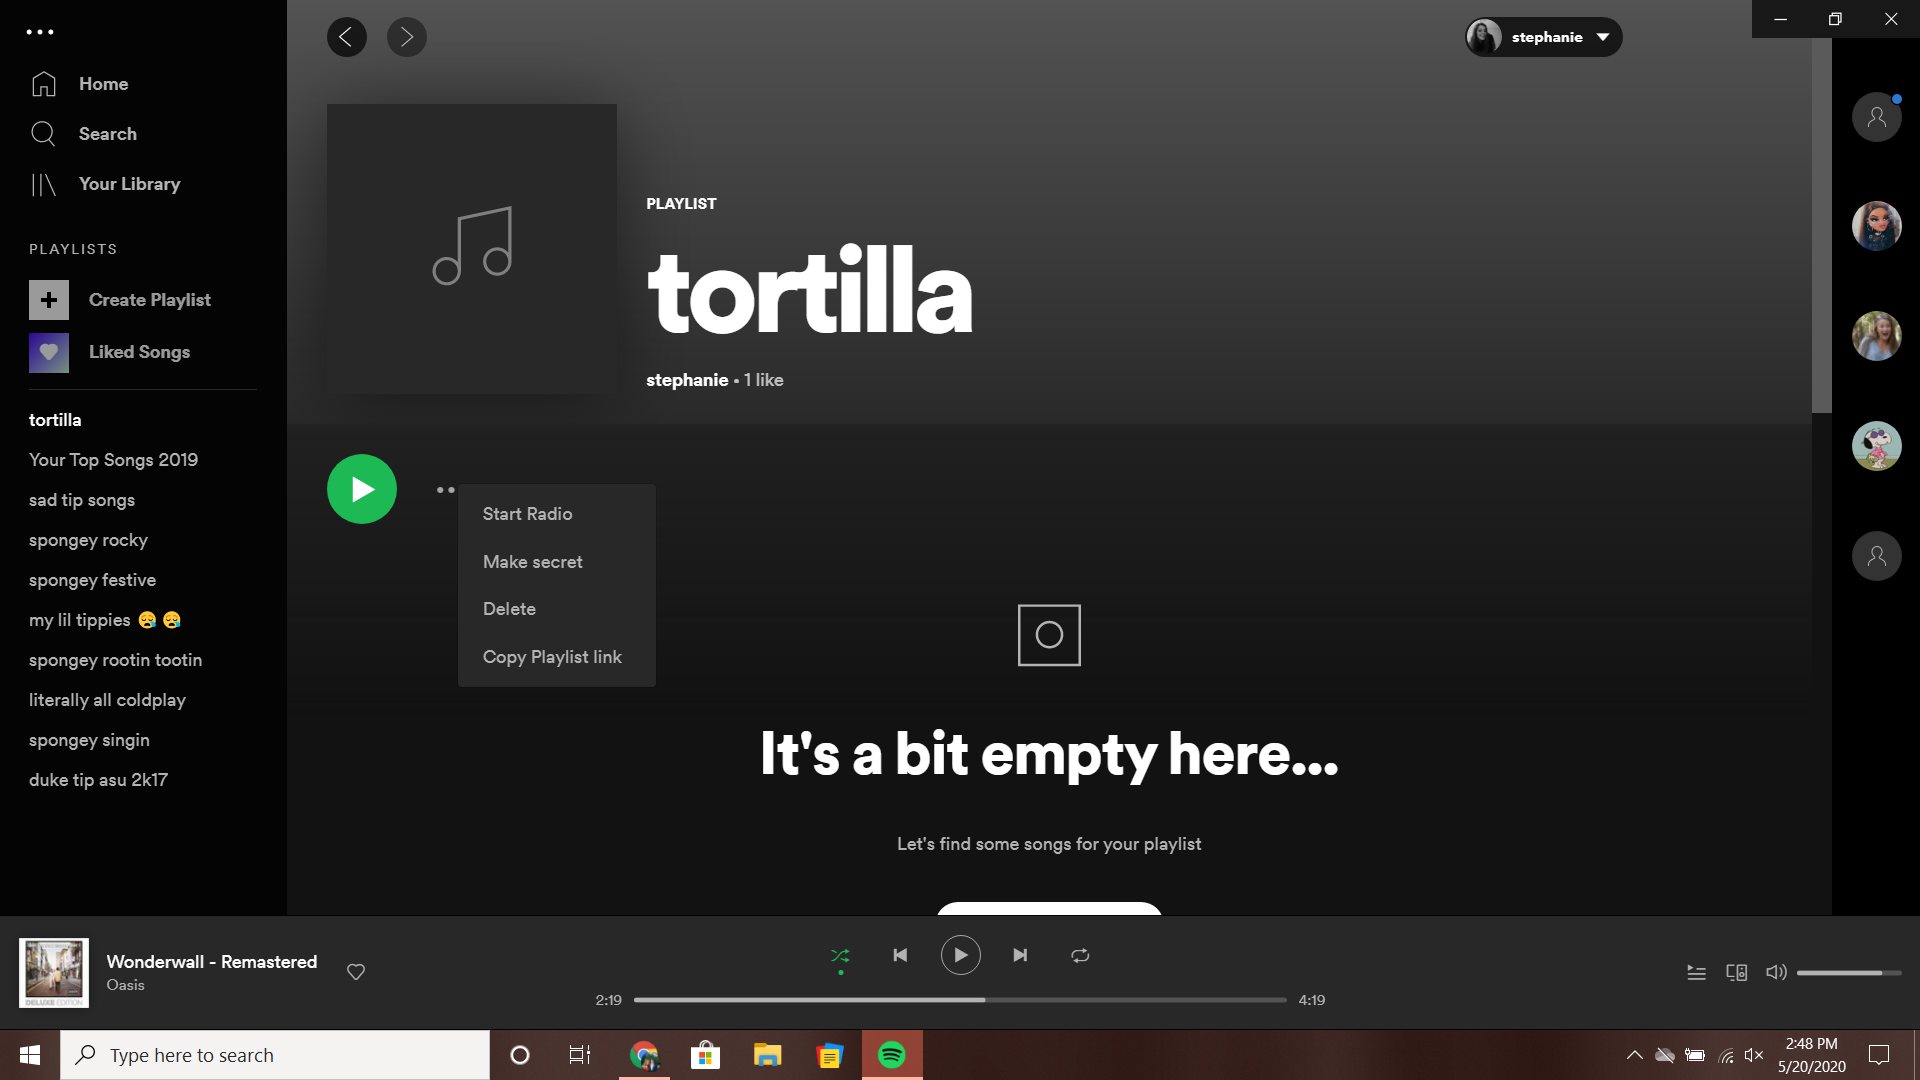Click the three-dot app menu top-left
The width and height of the screenshot is (1920, 1080).
pyautogui.click(x=40, y=32)
